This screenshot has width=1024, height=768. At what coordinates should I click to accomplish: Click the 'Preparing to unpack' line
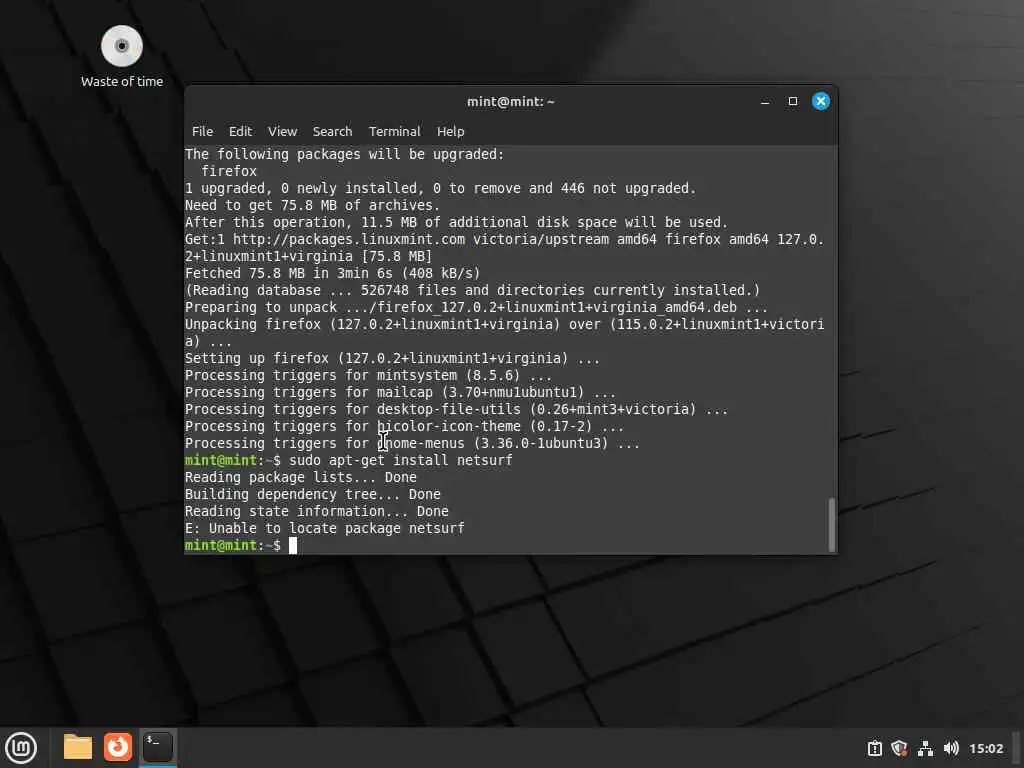[x=476, y=308]
